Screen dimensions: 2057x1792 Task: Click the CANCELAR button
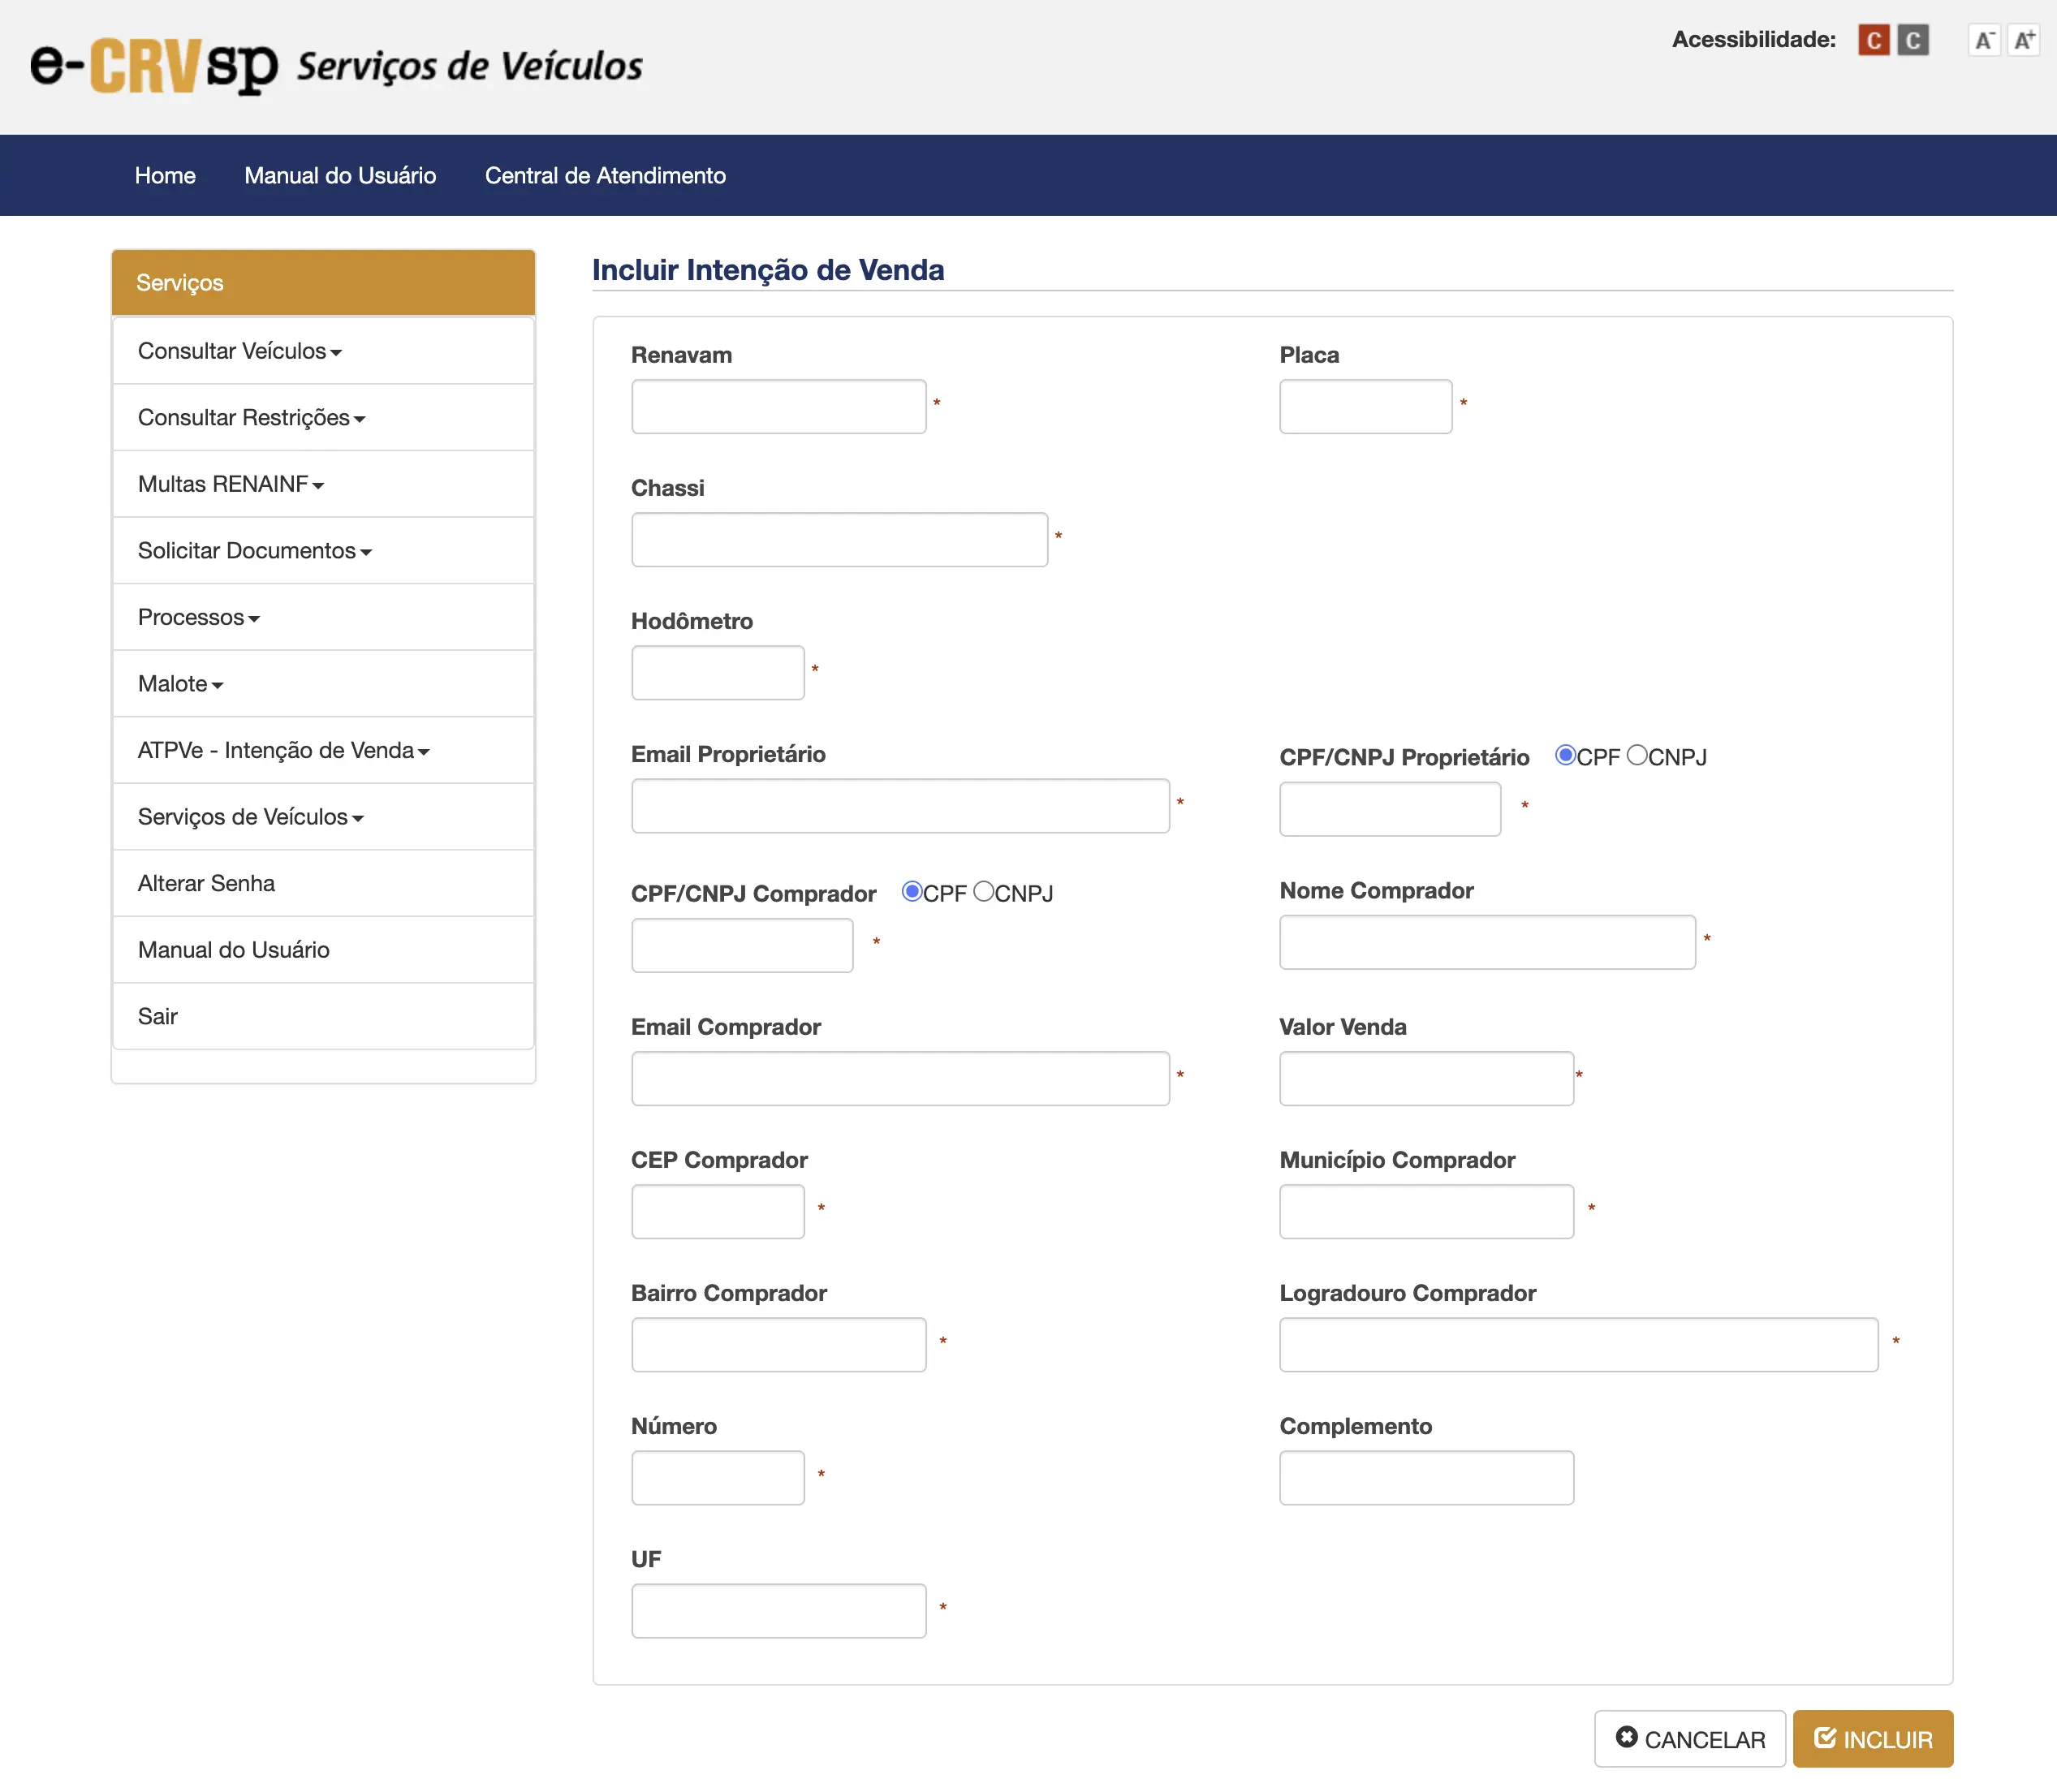click(x=1689, y=1739)
